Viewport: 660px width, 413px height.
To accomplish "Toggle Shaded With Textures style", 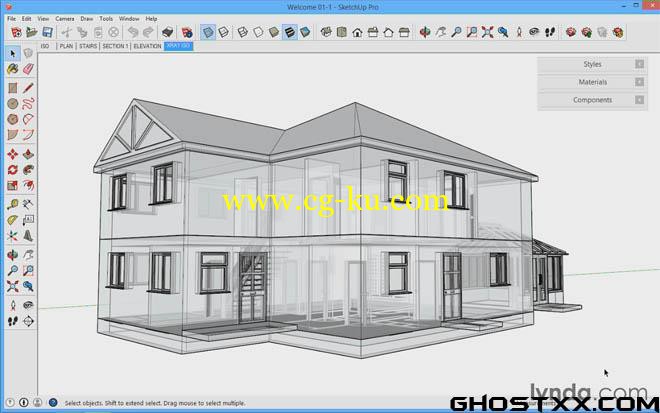I will 289,32.
